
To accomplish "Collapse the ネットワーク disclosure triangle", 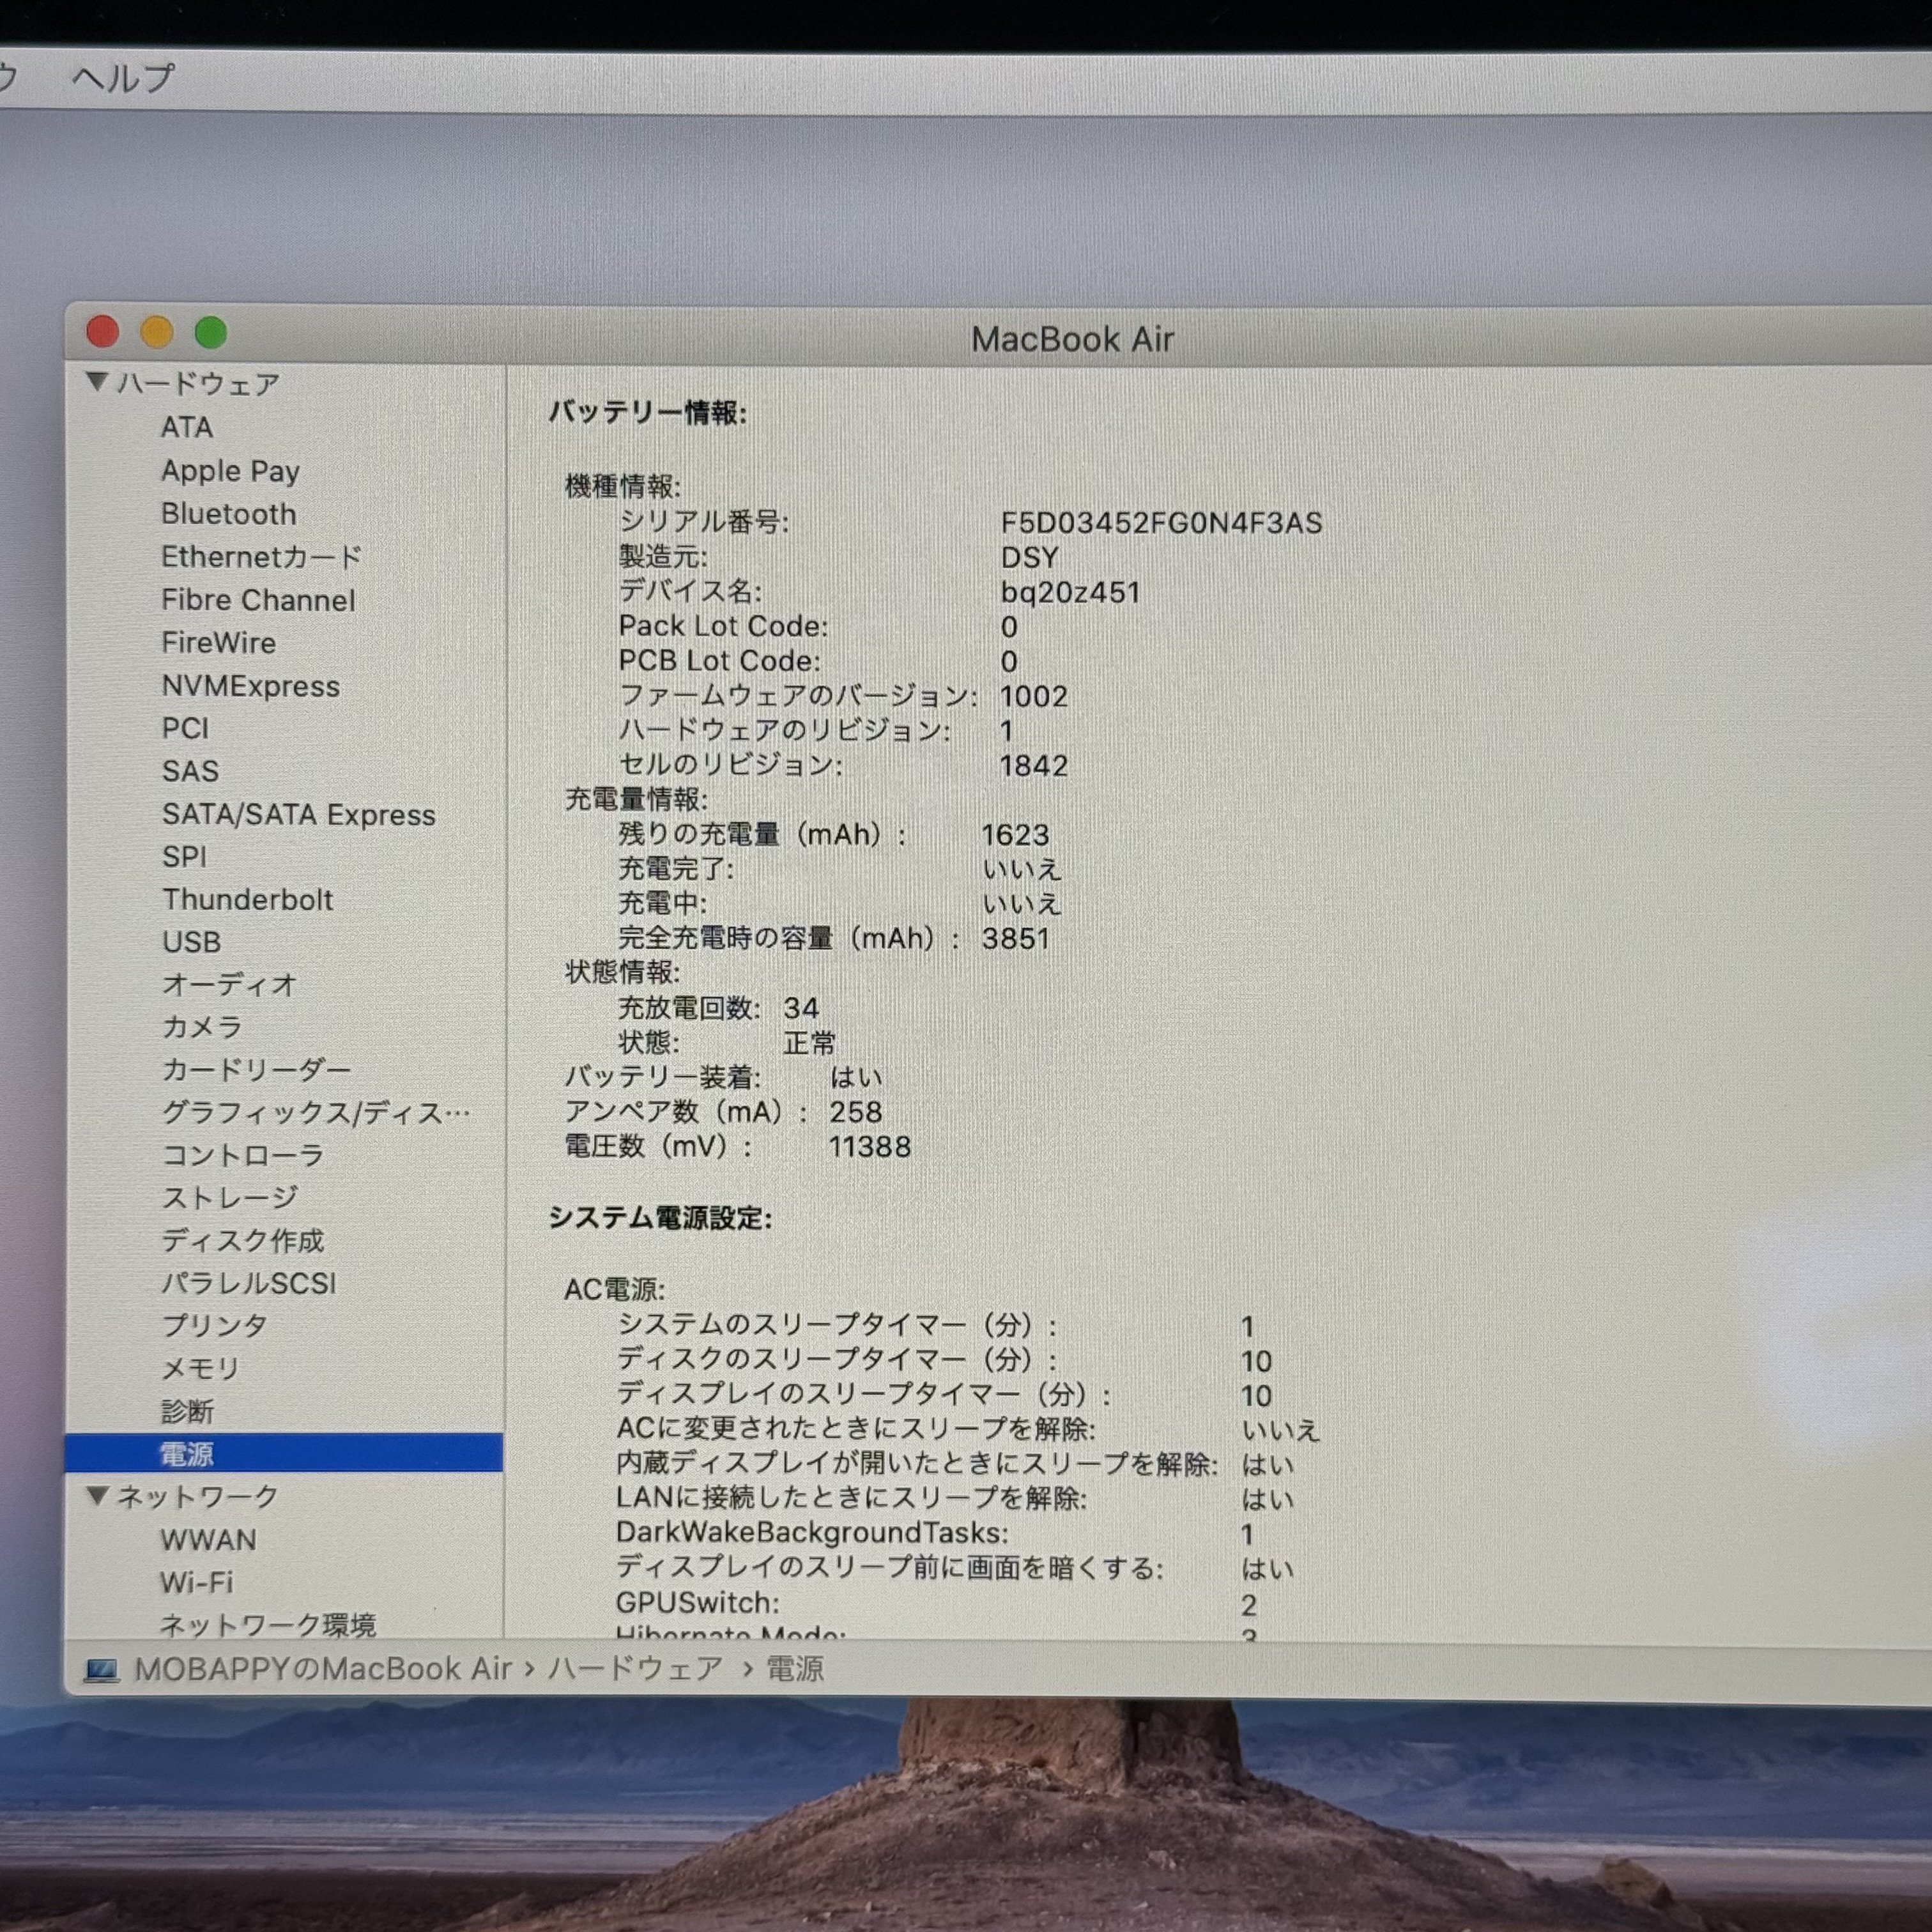I will tap(97, 1495).
